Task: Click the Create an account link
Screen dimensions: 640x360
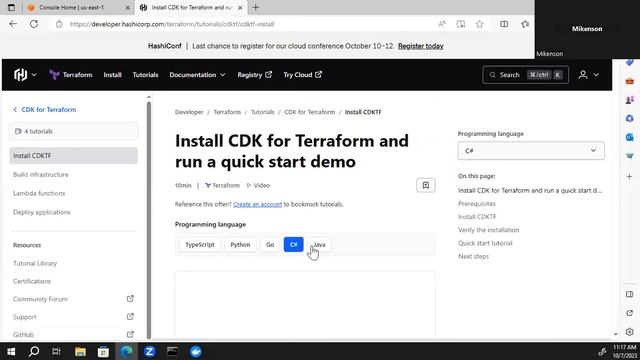Action: click(258, 204)
